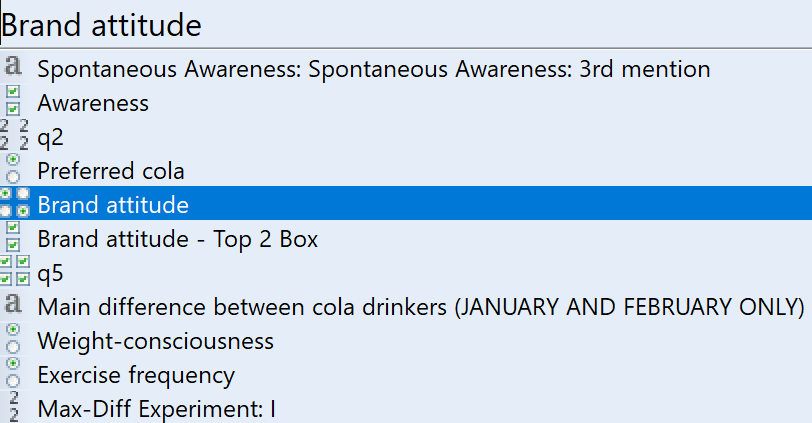812x423 pixels.
Task: Click the radio icon beside Exercise frequency
Action: (13, 373)
